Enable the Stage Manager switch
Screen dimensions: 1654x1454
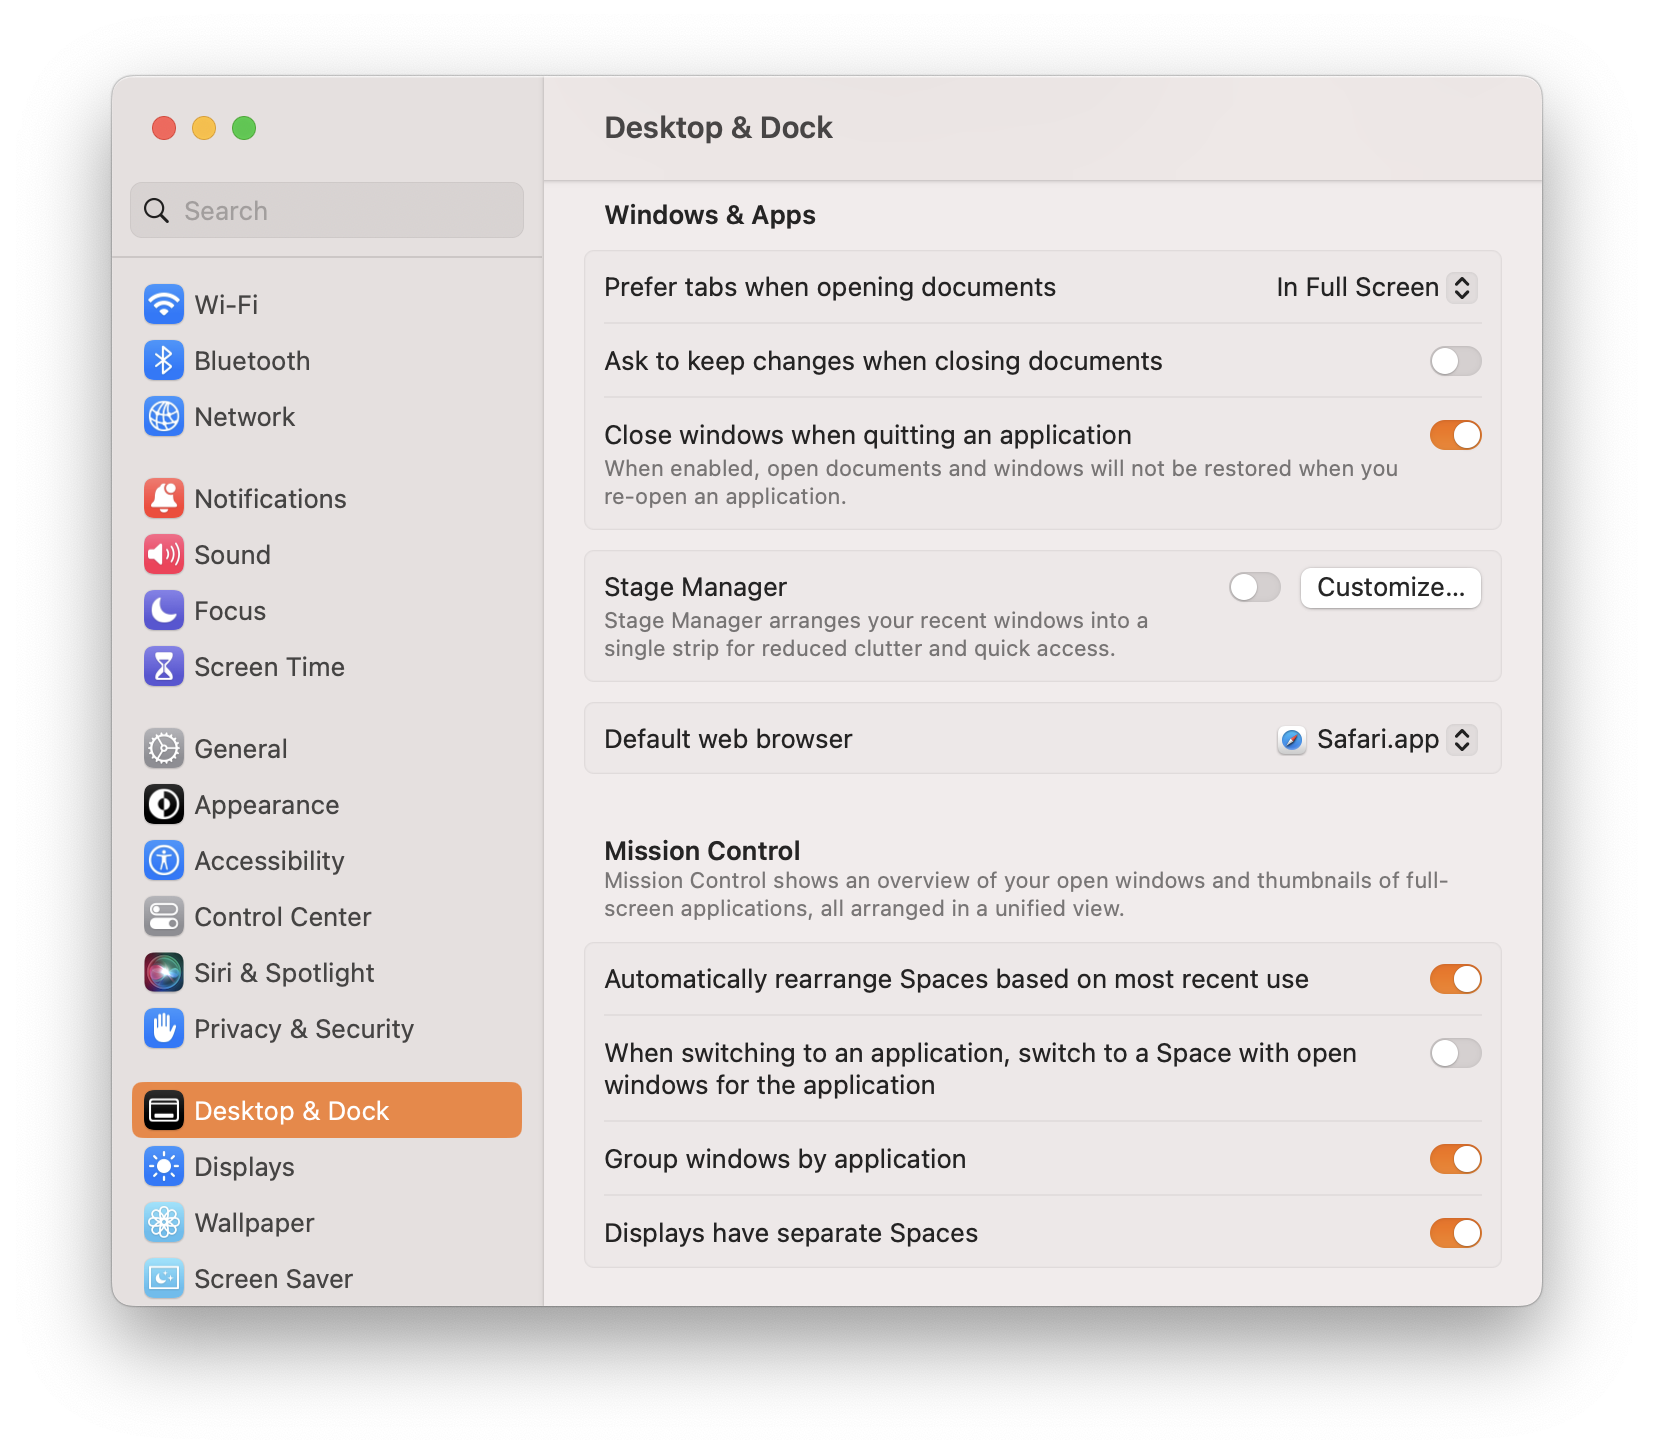tap(1254, 587)
